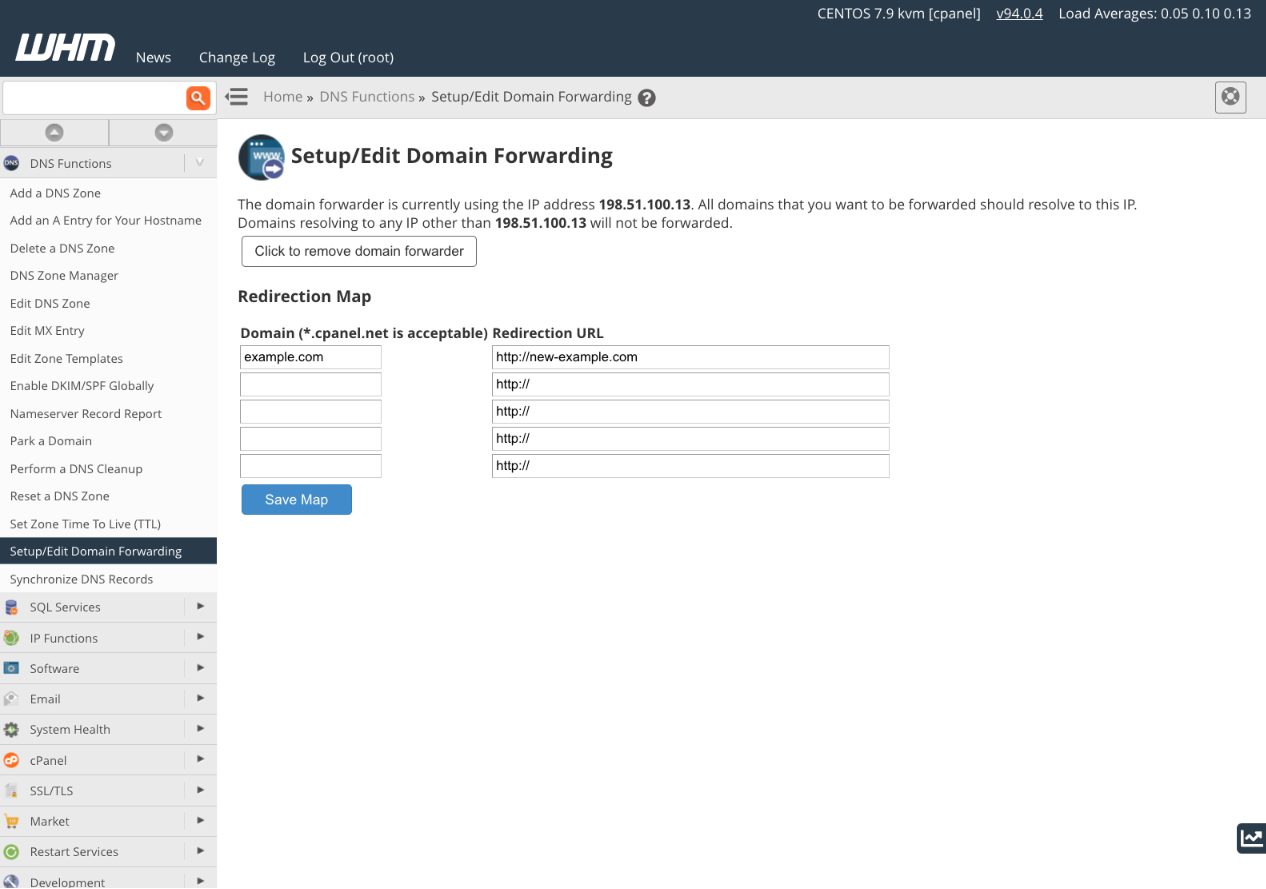Focus the sidebar search text box
Screen dimensions: 1266x889
pyautogui.click(x=94, y=98)
